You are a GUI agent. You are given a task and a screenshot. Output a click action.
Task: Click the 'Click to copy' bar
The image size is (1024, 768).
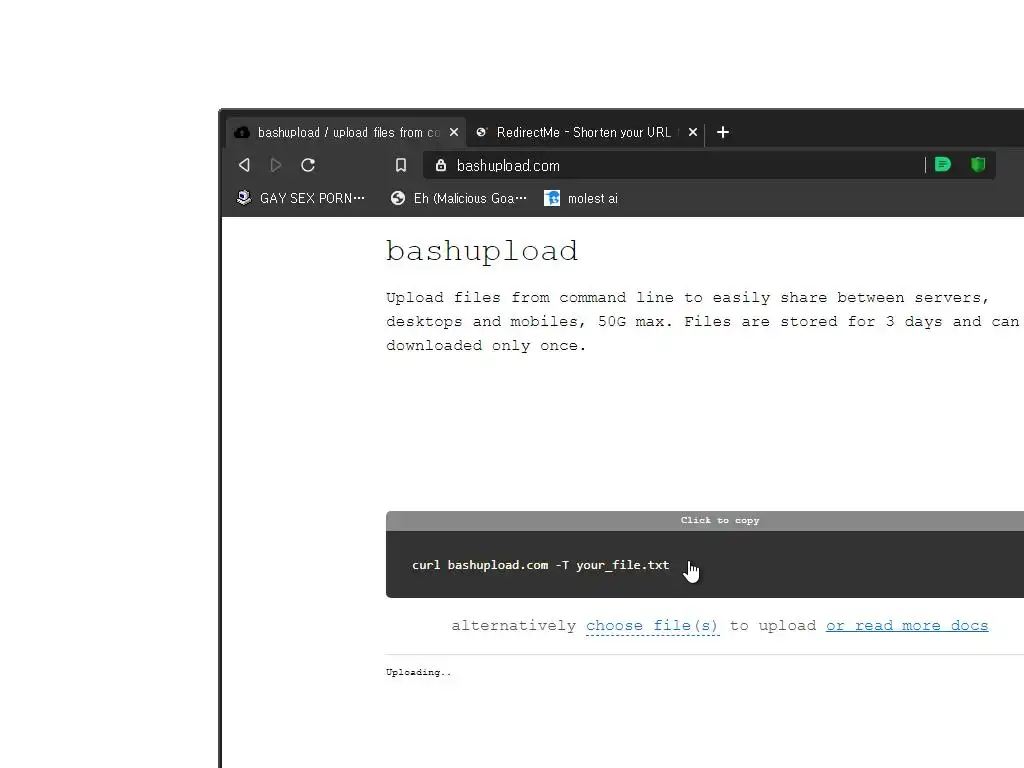tap(705, 520)
